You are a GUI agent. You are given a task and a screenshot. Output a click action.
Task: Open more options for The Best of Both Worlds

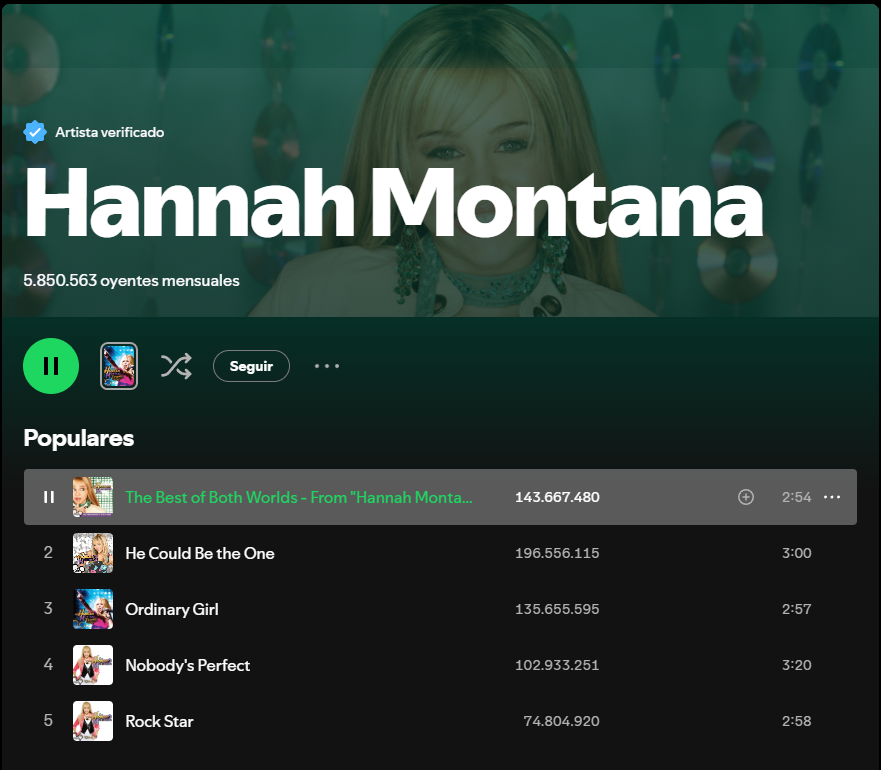click(x=831, y=497)
